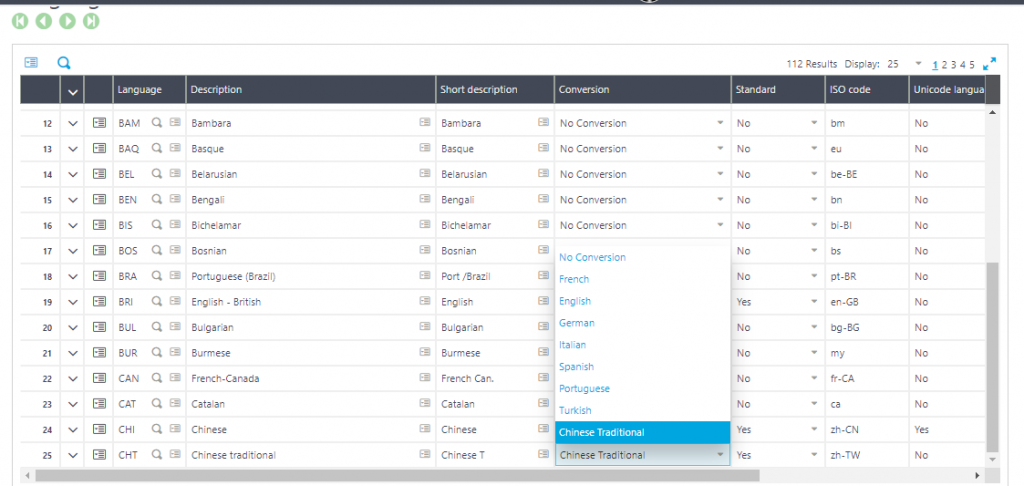Viewport: 1024px width, 486px height.
Task: Open the detail icon next to BEL code
Action: pos(174,174)
